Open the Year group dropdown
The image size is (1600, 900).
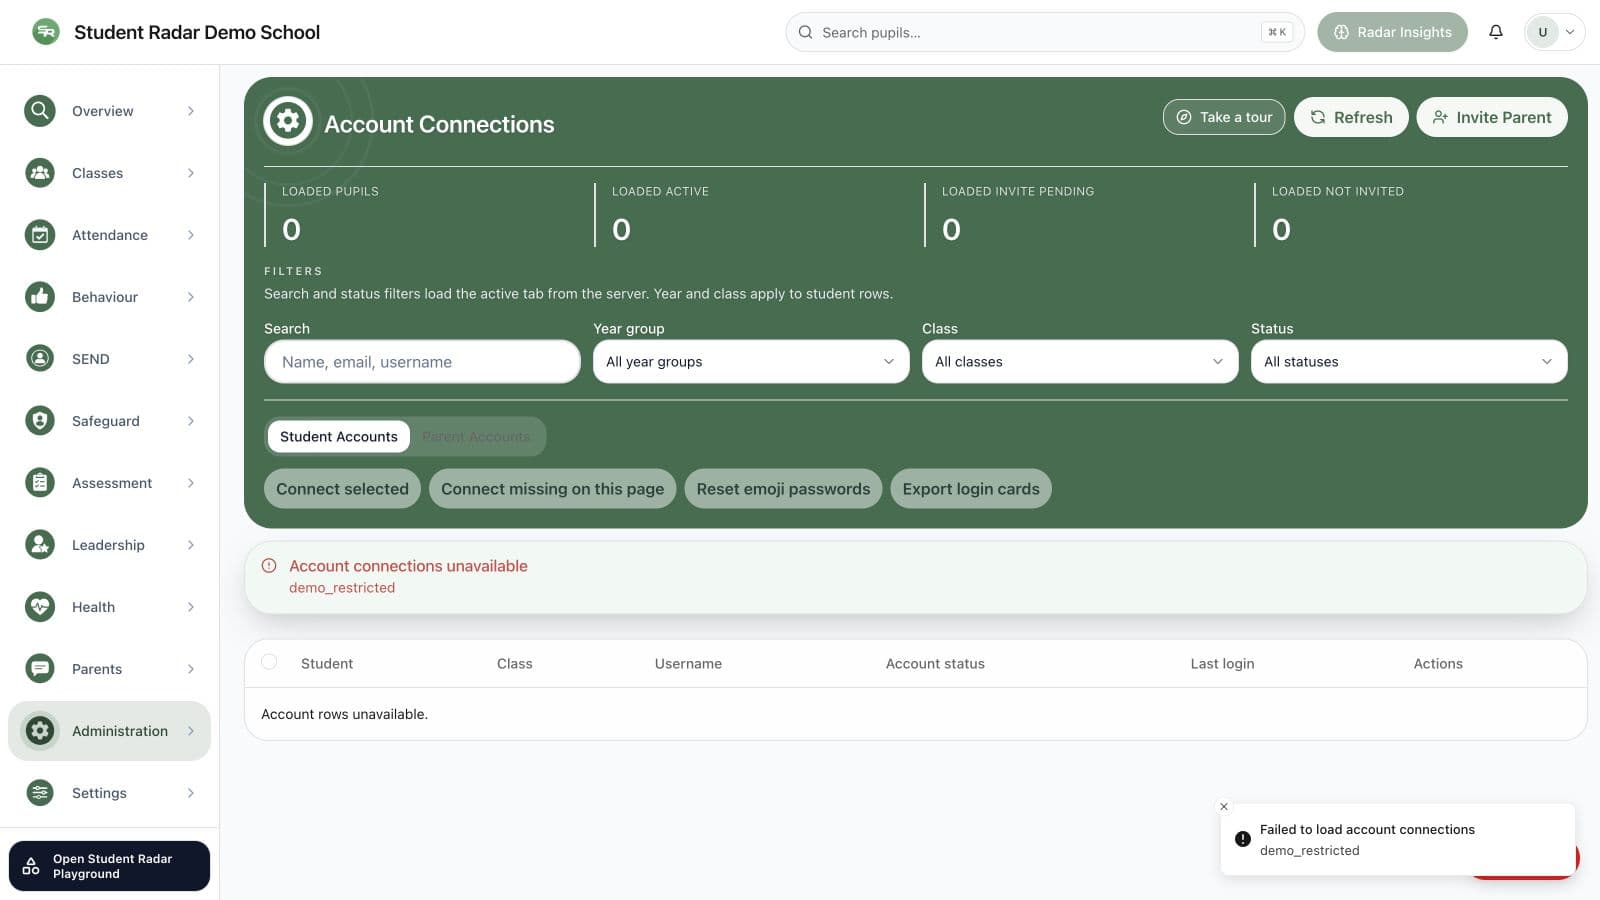(x=751, y=362)
